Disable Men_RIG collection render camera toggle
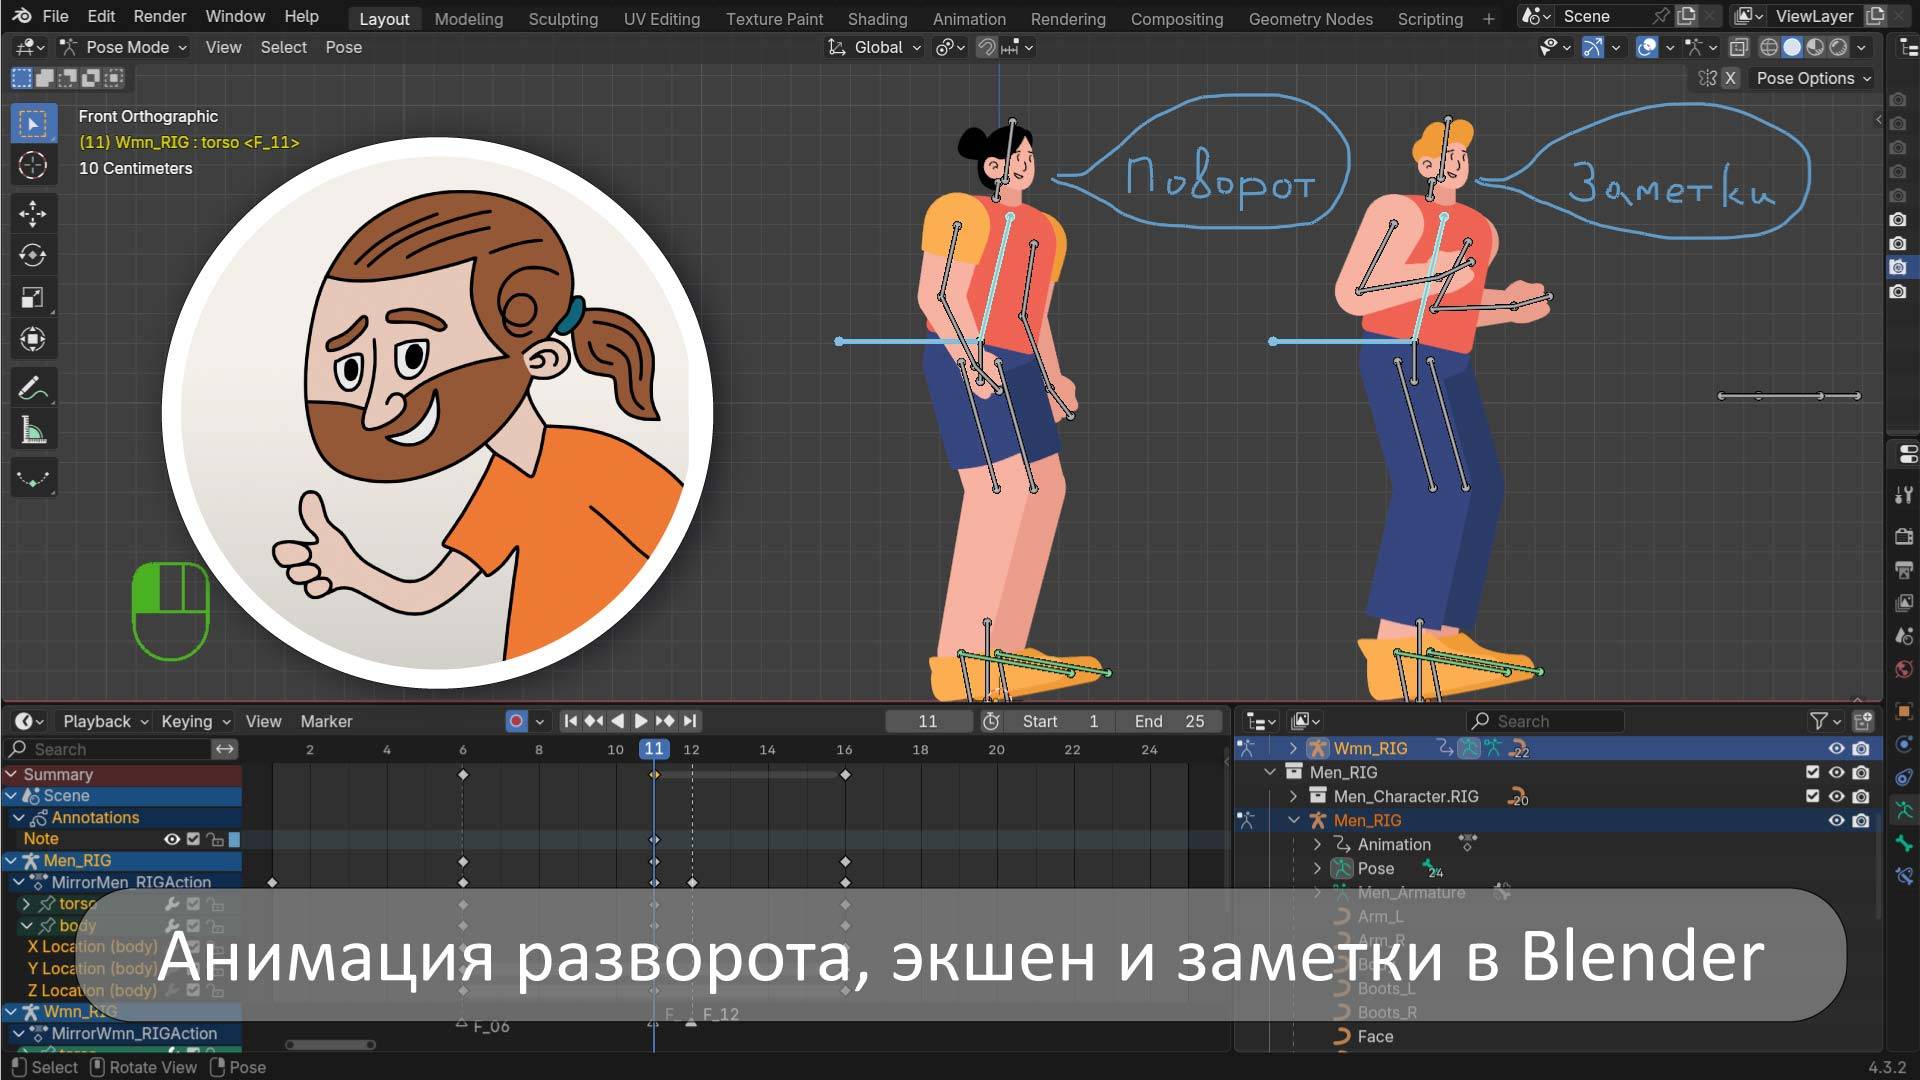 pyautogui.click(x=1859, y=772)
